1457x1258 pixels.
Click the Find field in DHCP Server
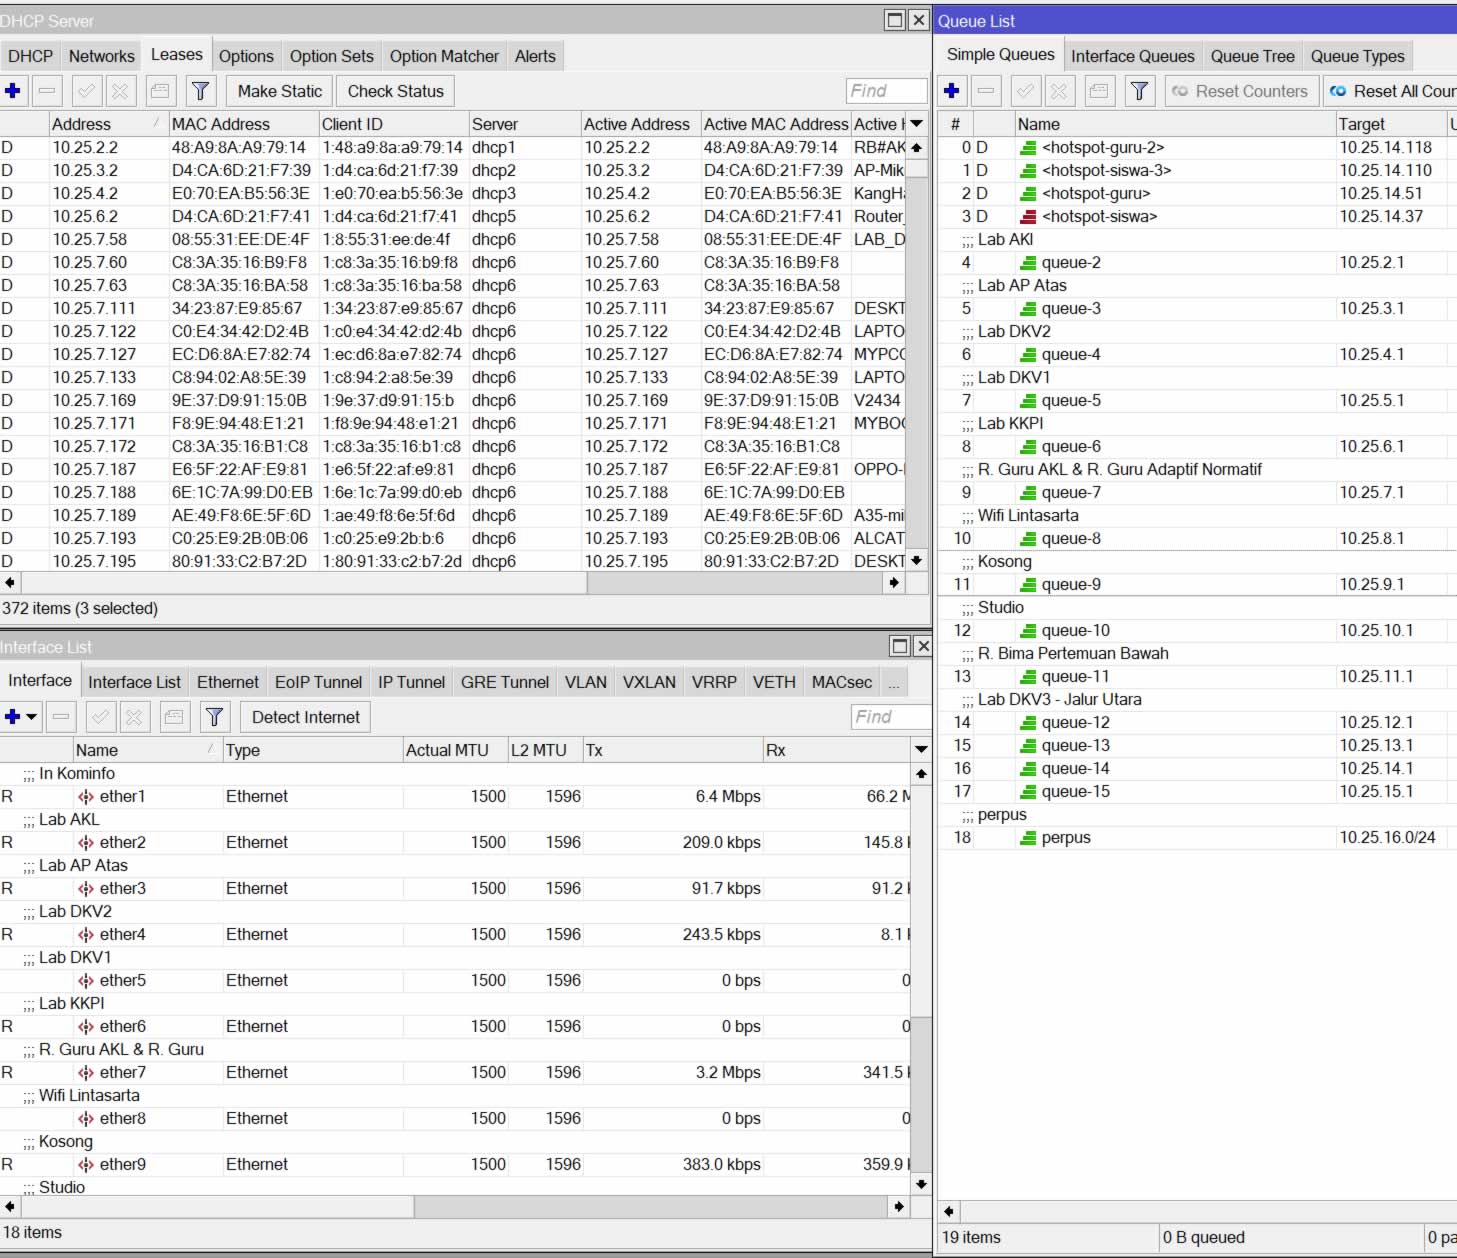[885, 91]
